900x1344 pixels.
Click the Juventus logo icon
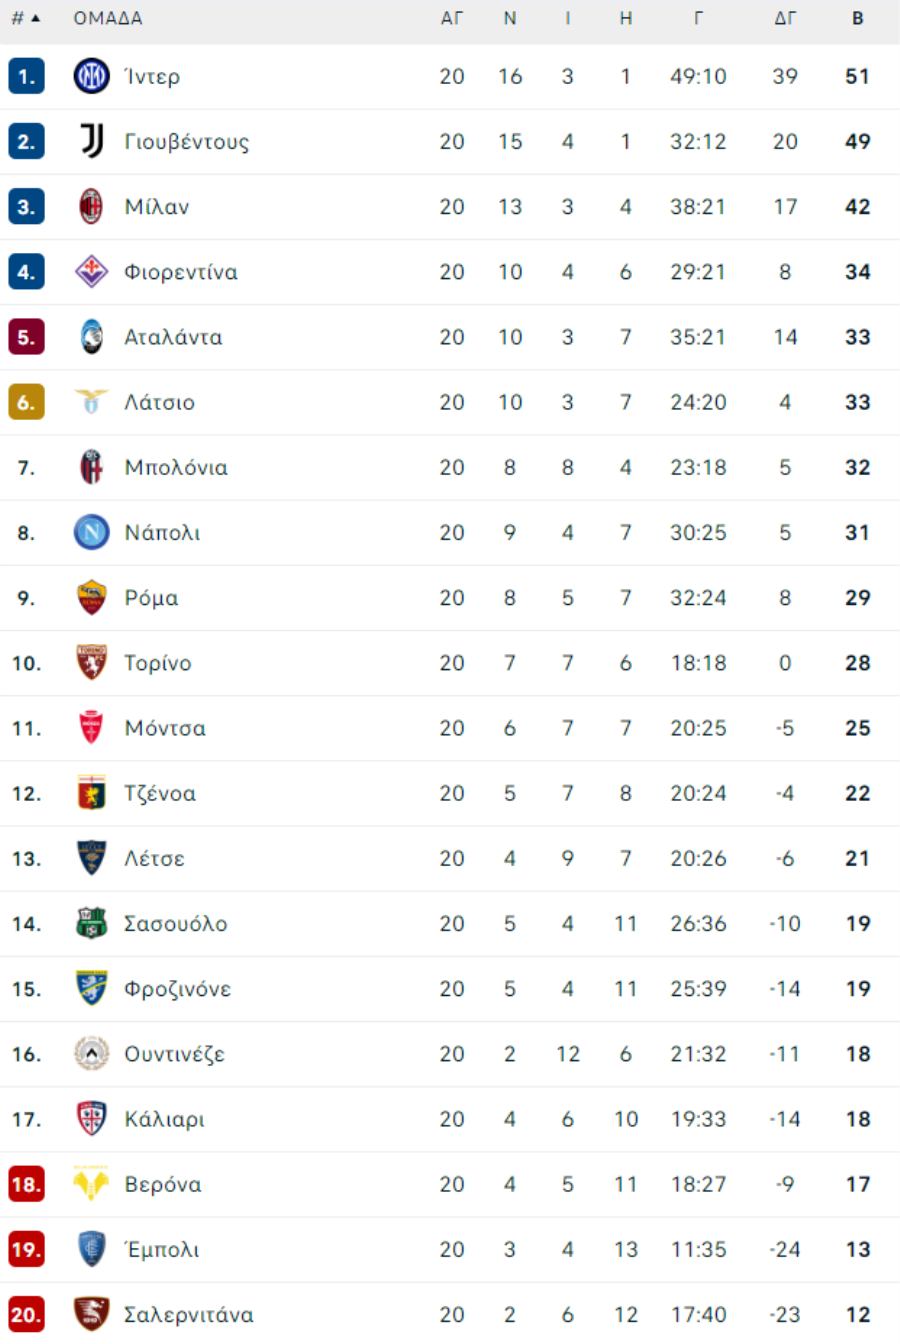[92, 141]
